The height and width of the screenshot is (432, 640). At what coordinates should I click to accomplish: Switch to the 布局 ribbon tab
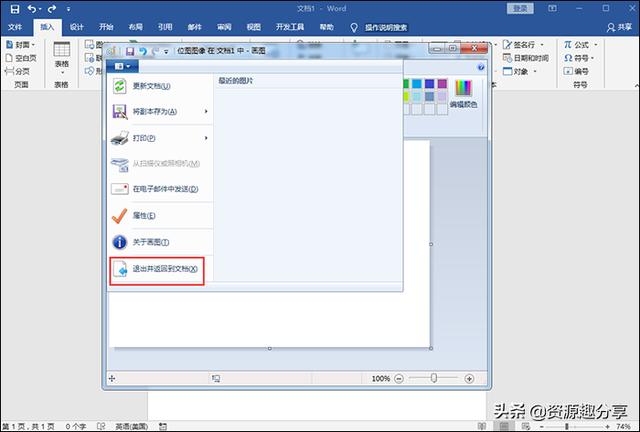click(x=136, y=27)
